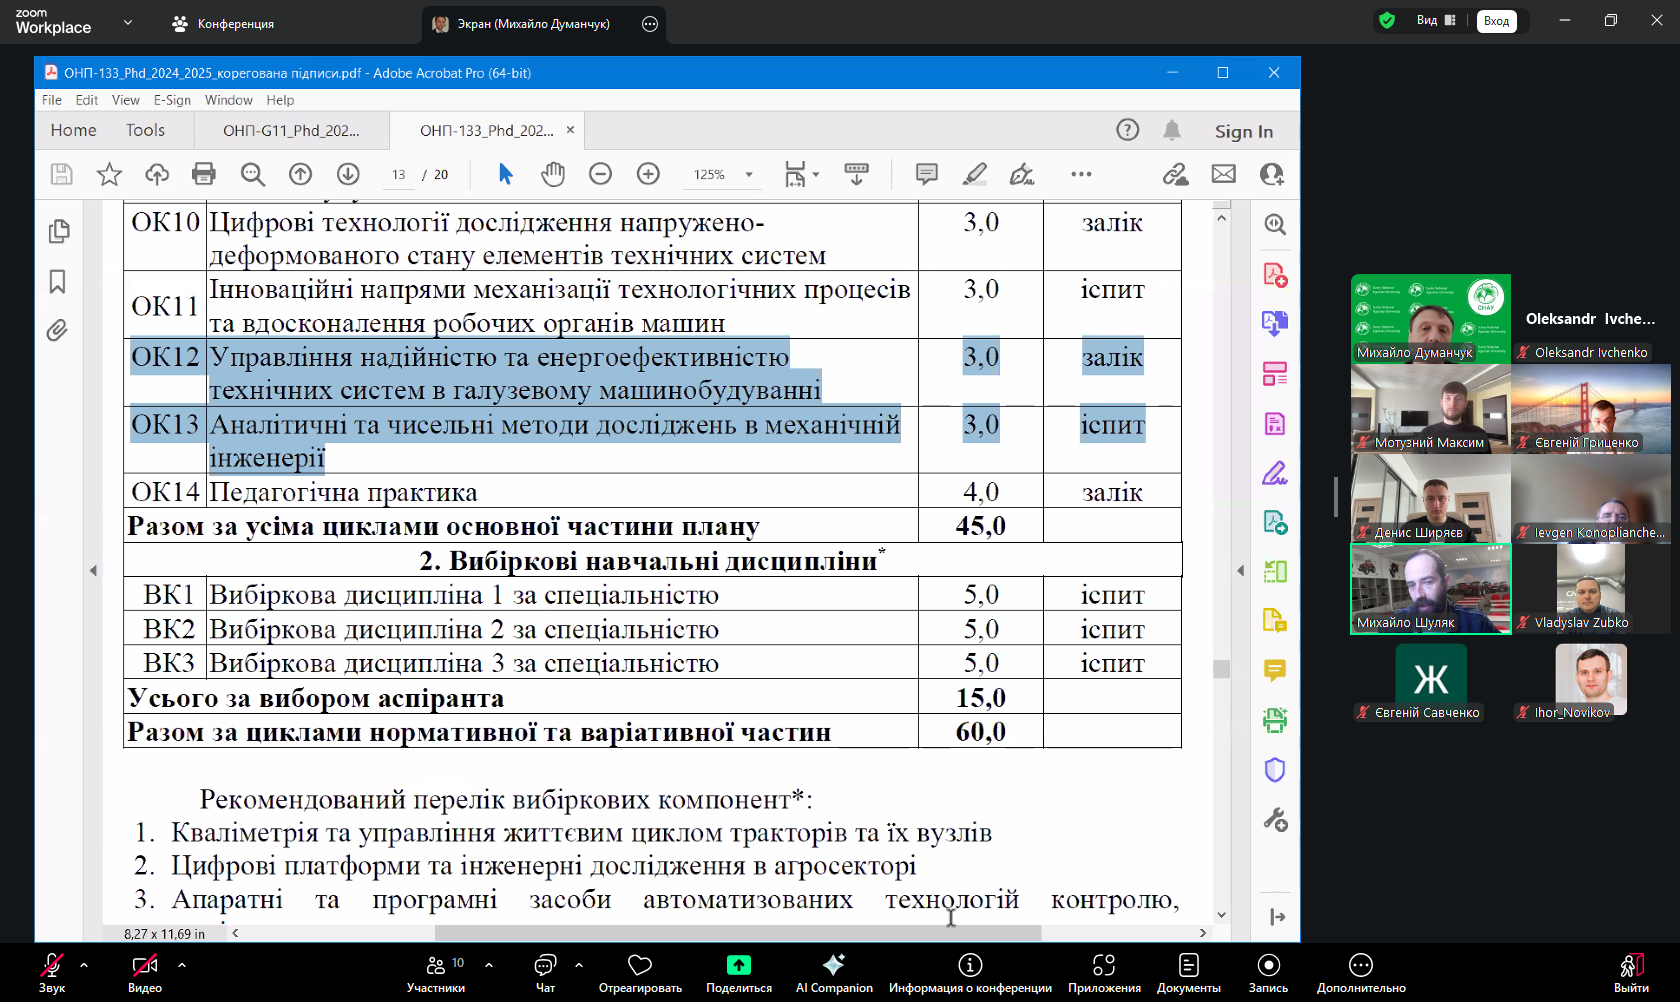Leave meeting with Выйти button
The height and width of the screenshot is (1002, 1680).
(1631, 973)
